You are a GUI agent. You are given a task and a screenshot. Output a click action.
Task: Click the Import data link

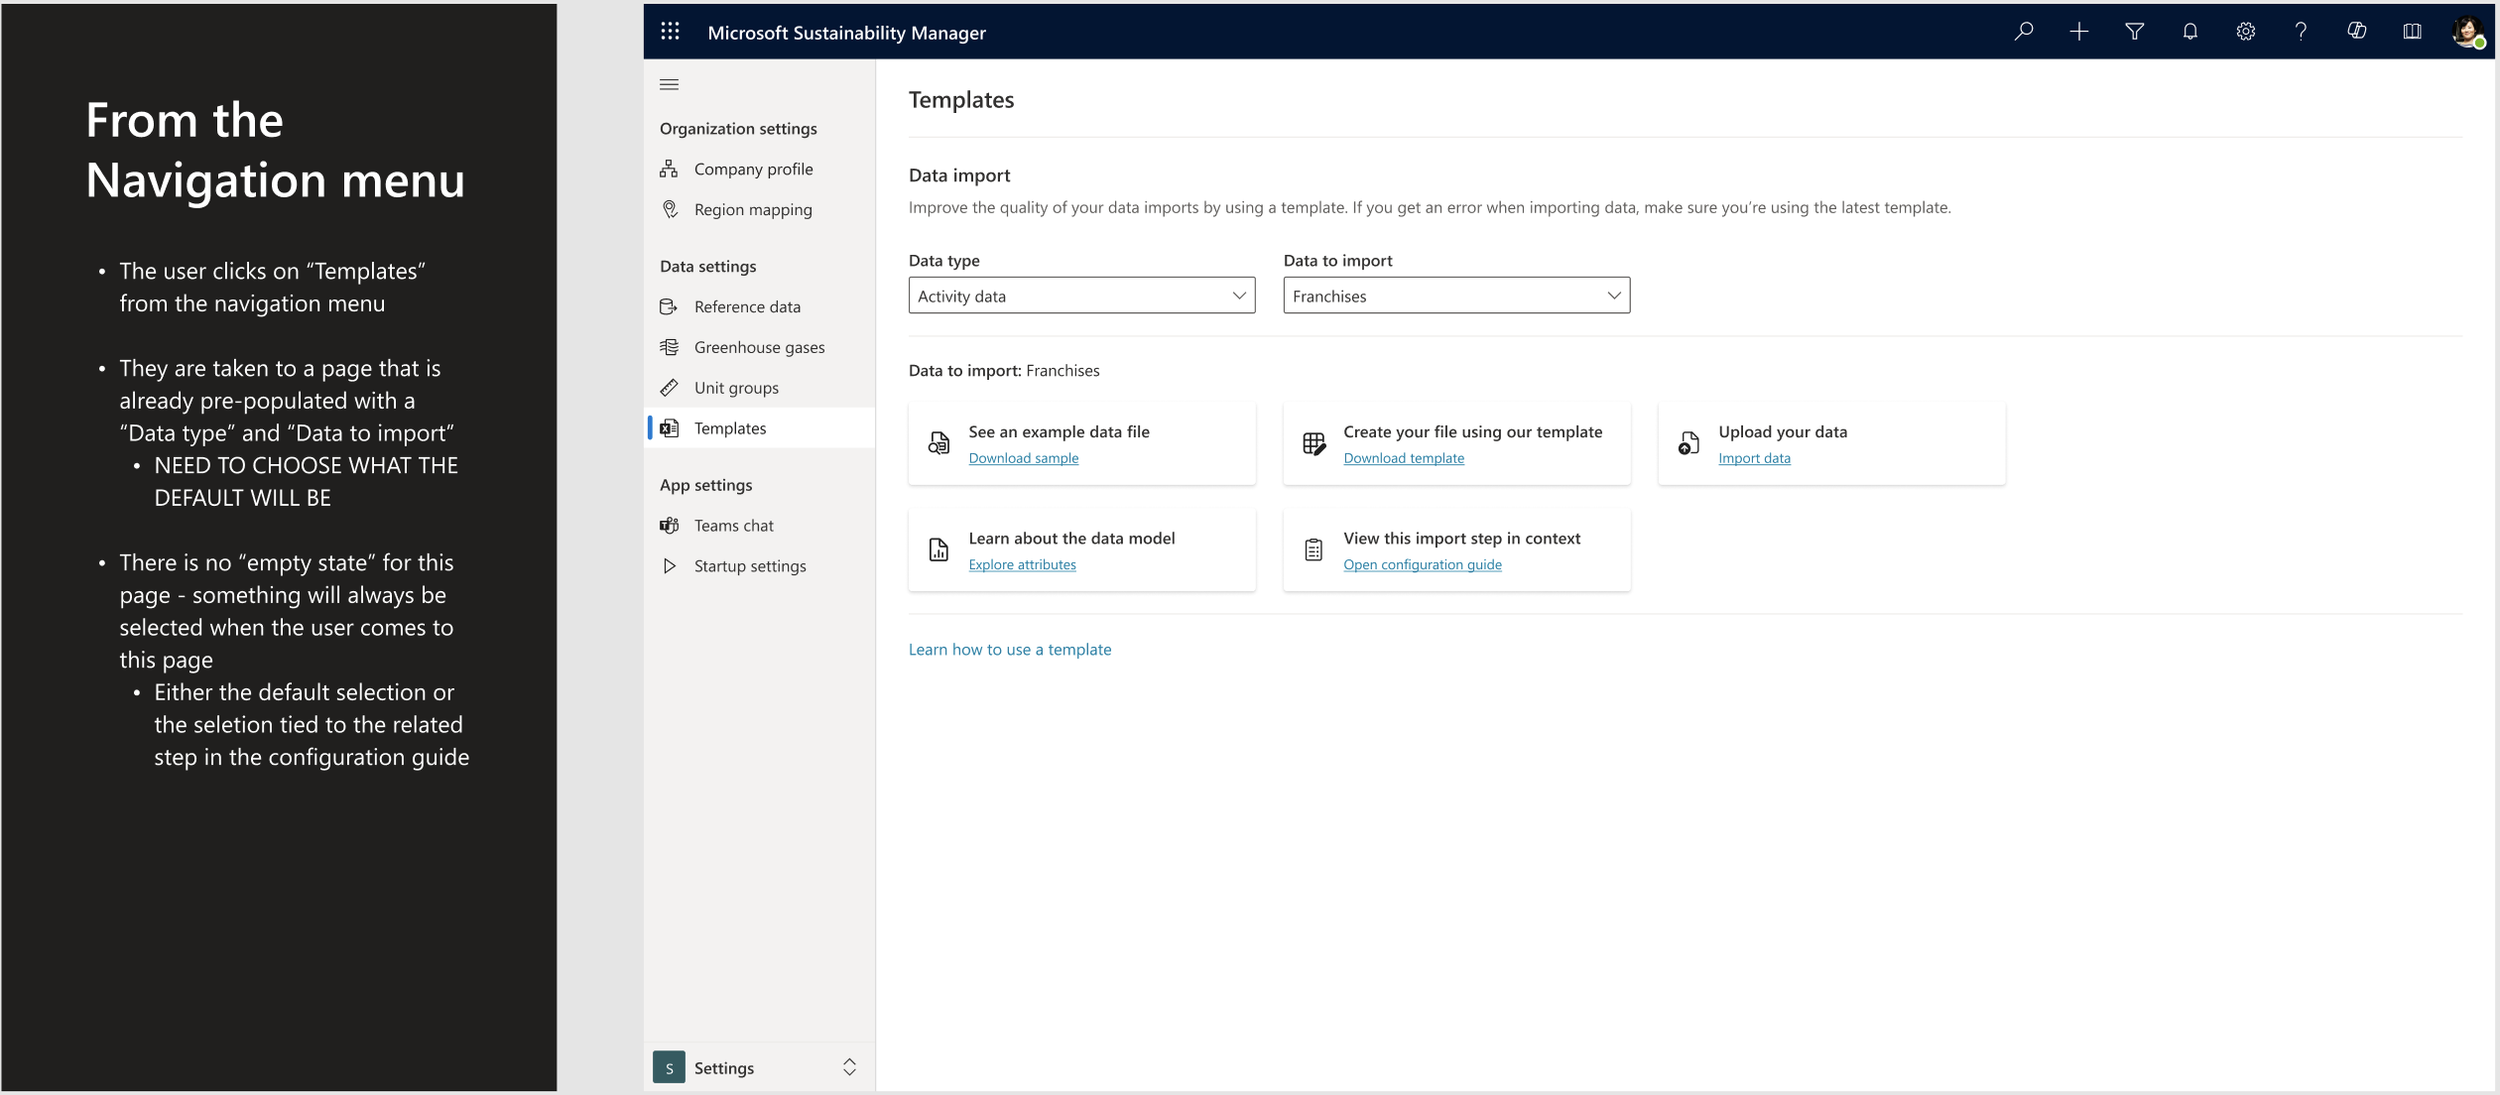click(1754, 458)
